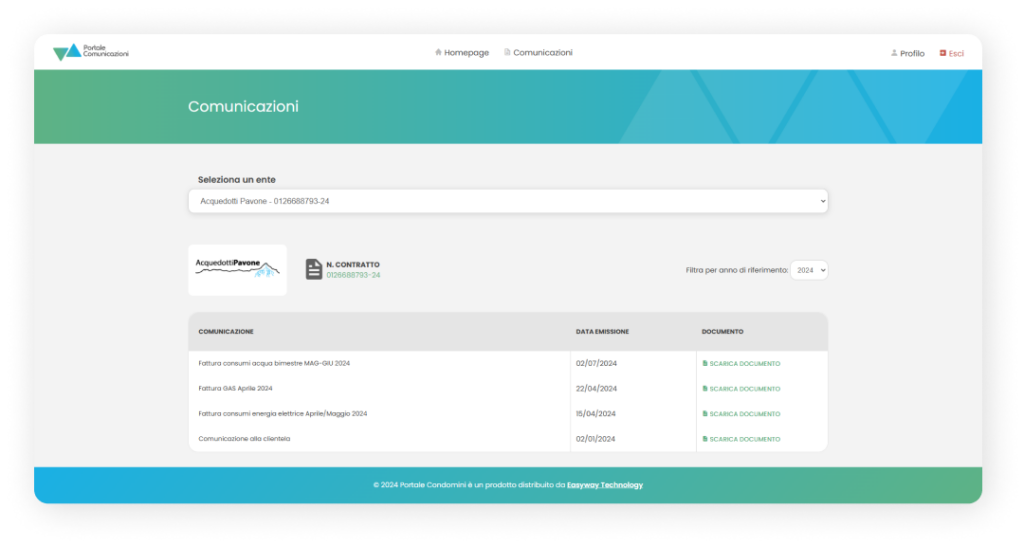Open the Easyway Technology footer link

pyautogui.click(x=604, y=485)
